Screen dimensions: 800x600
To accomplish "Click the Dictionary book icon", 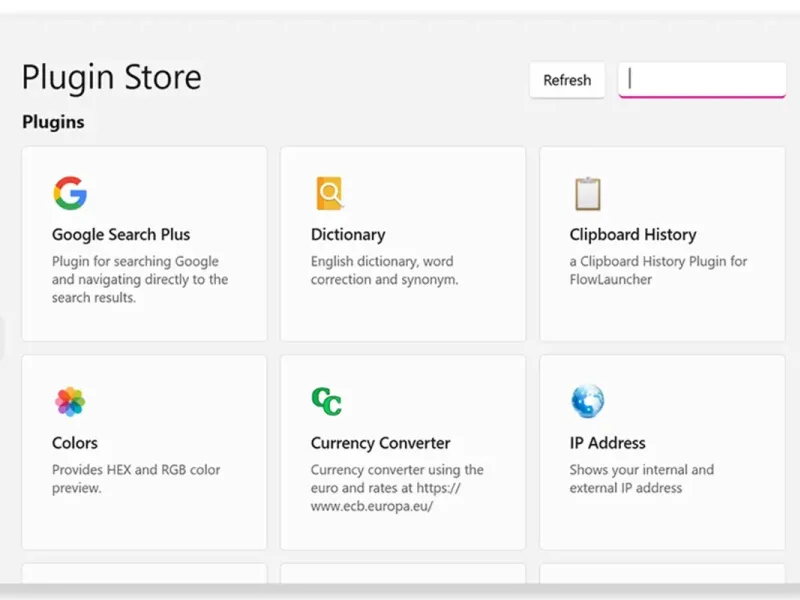I will 329,193.
